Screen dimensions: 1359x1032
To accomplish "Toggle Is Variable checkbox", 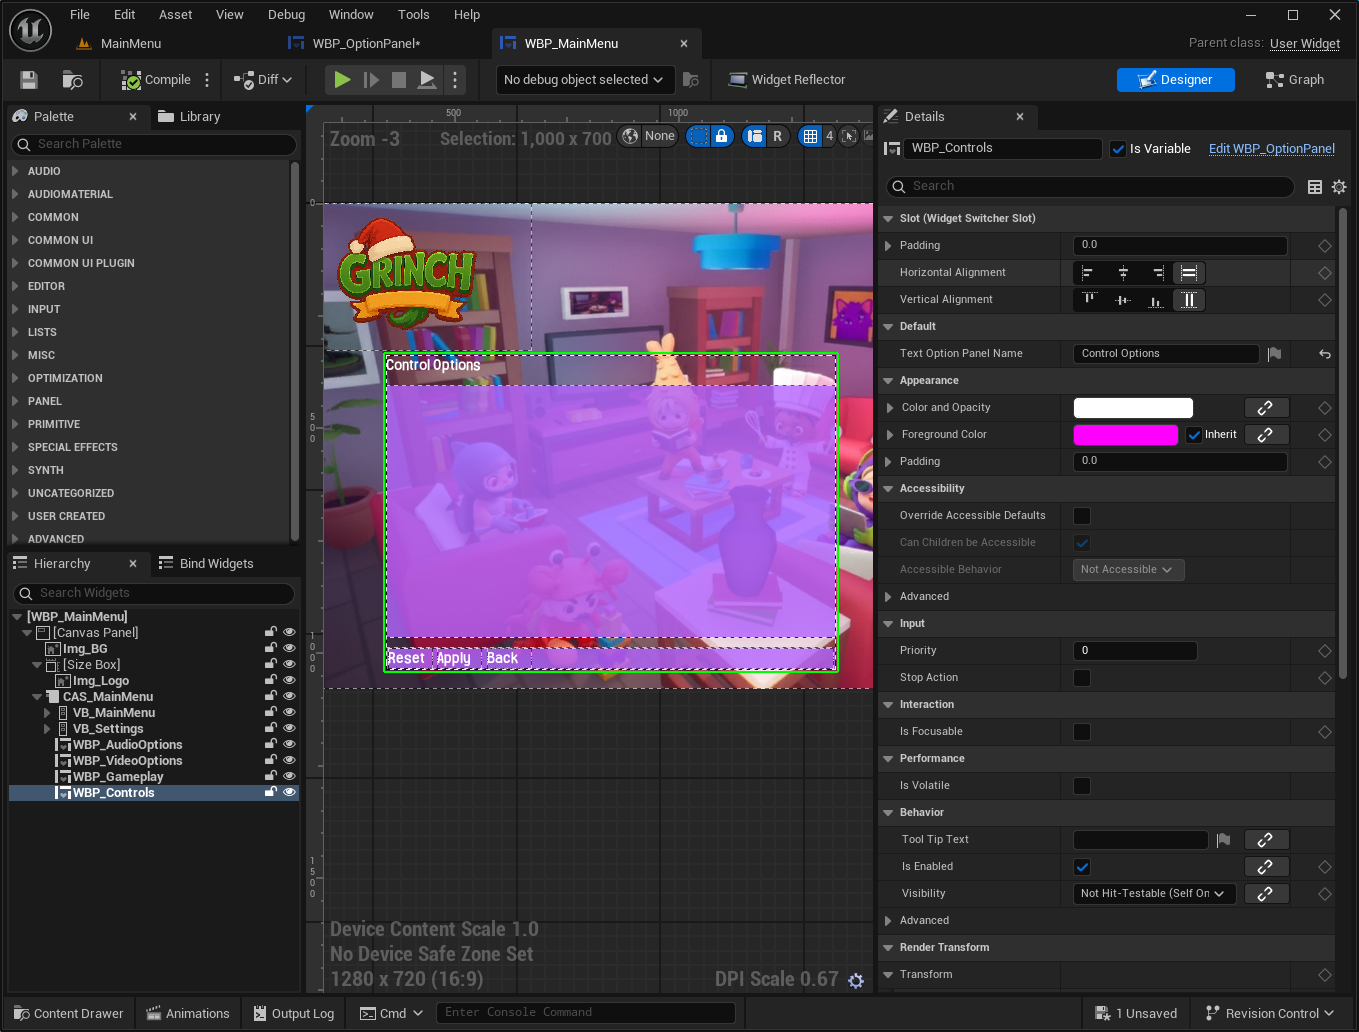I will (x=1119, y=149).
